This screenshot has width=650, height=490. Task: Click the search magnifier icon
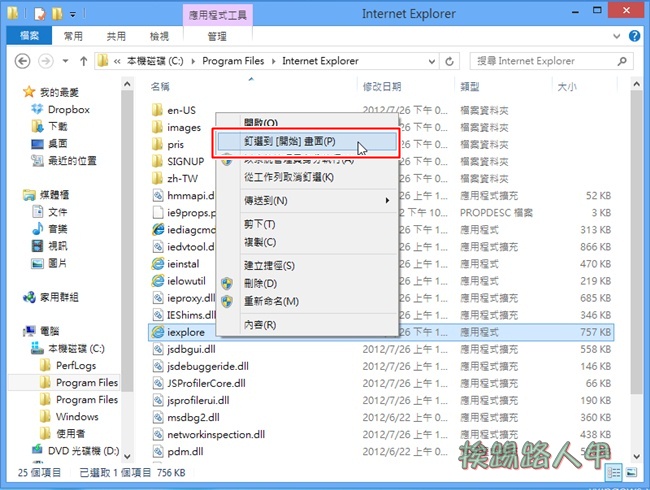[x=622, y=61]
